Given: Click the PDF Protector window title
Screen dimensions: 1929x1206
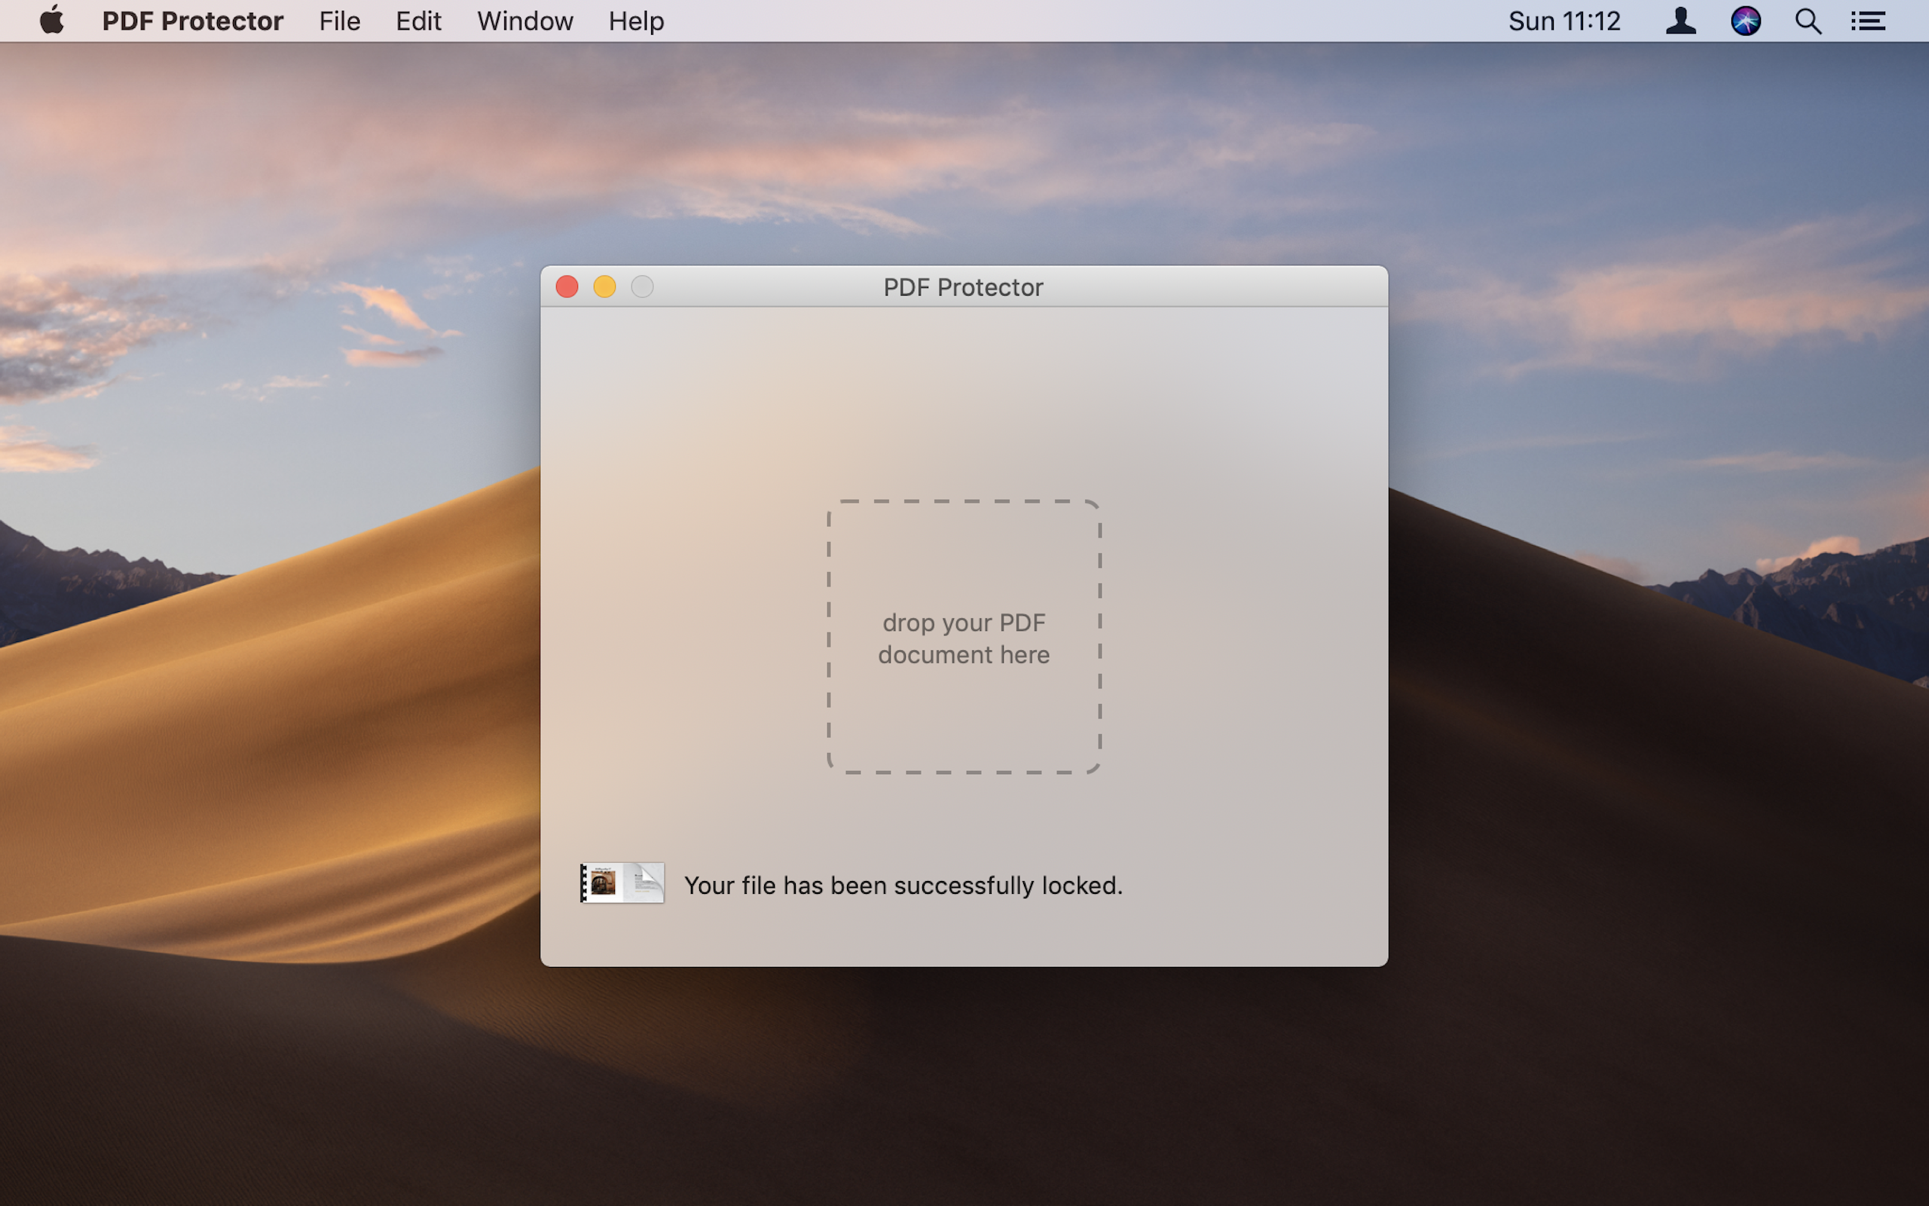Looking at the screenshot, I should (x=963, y=287).
